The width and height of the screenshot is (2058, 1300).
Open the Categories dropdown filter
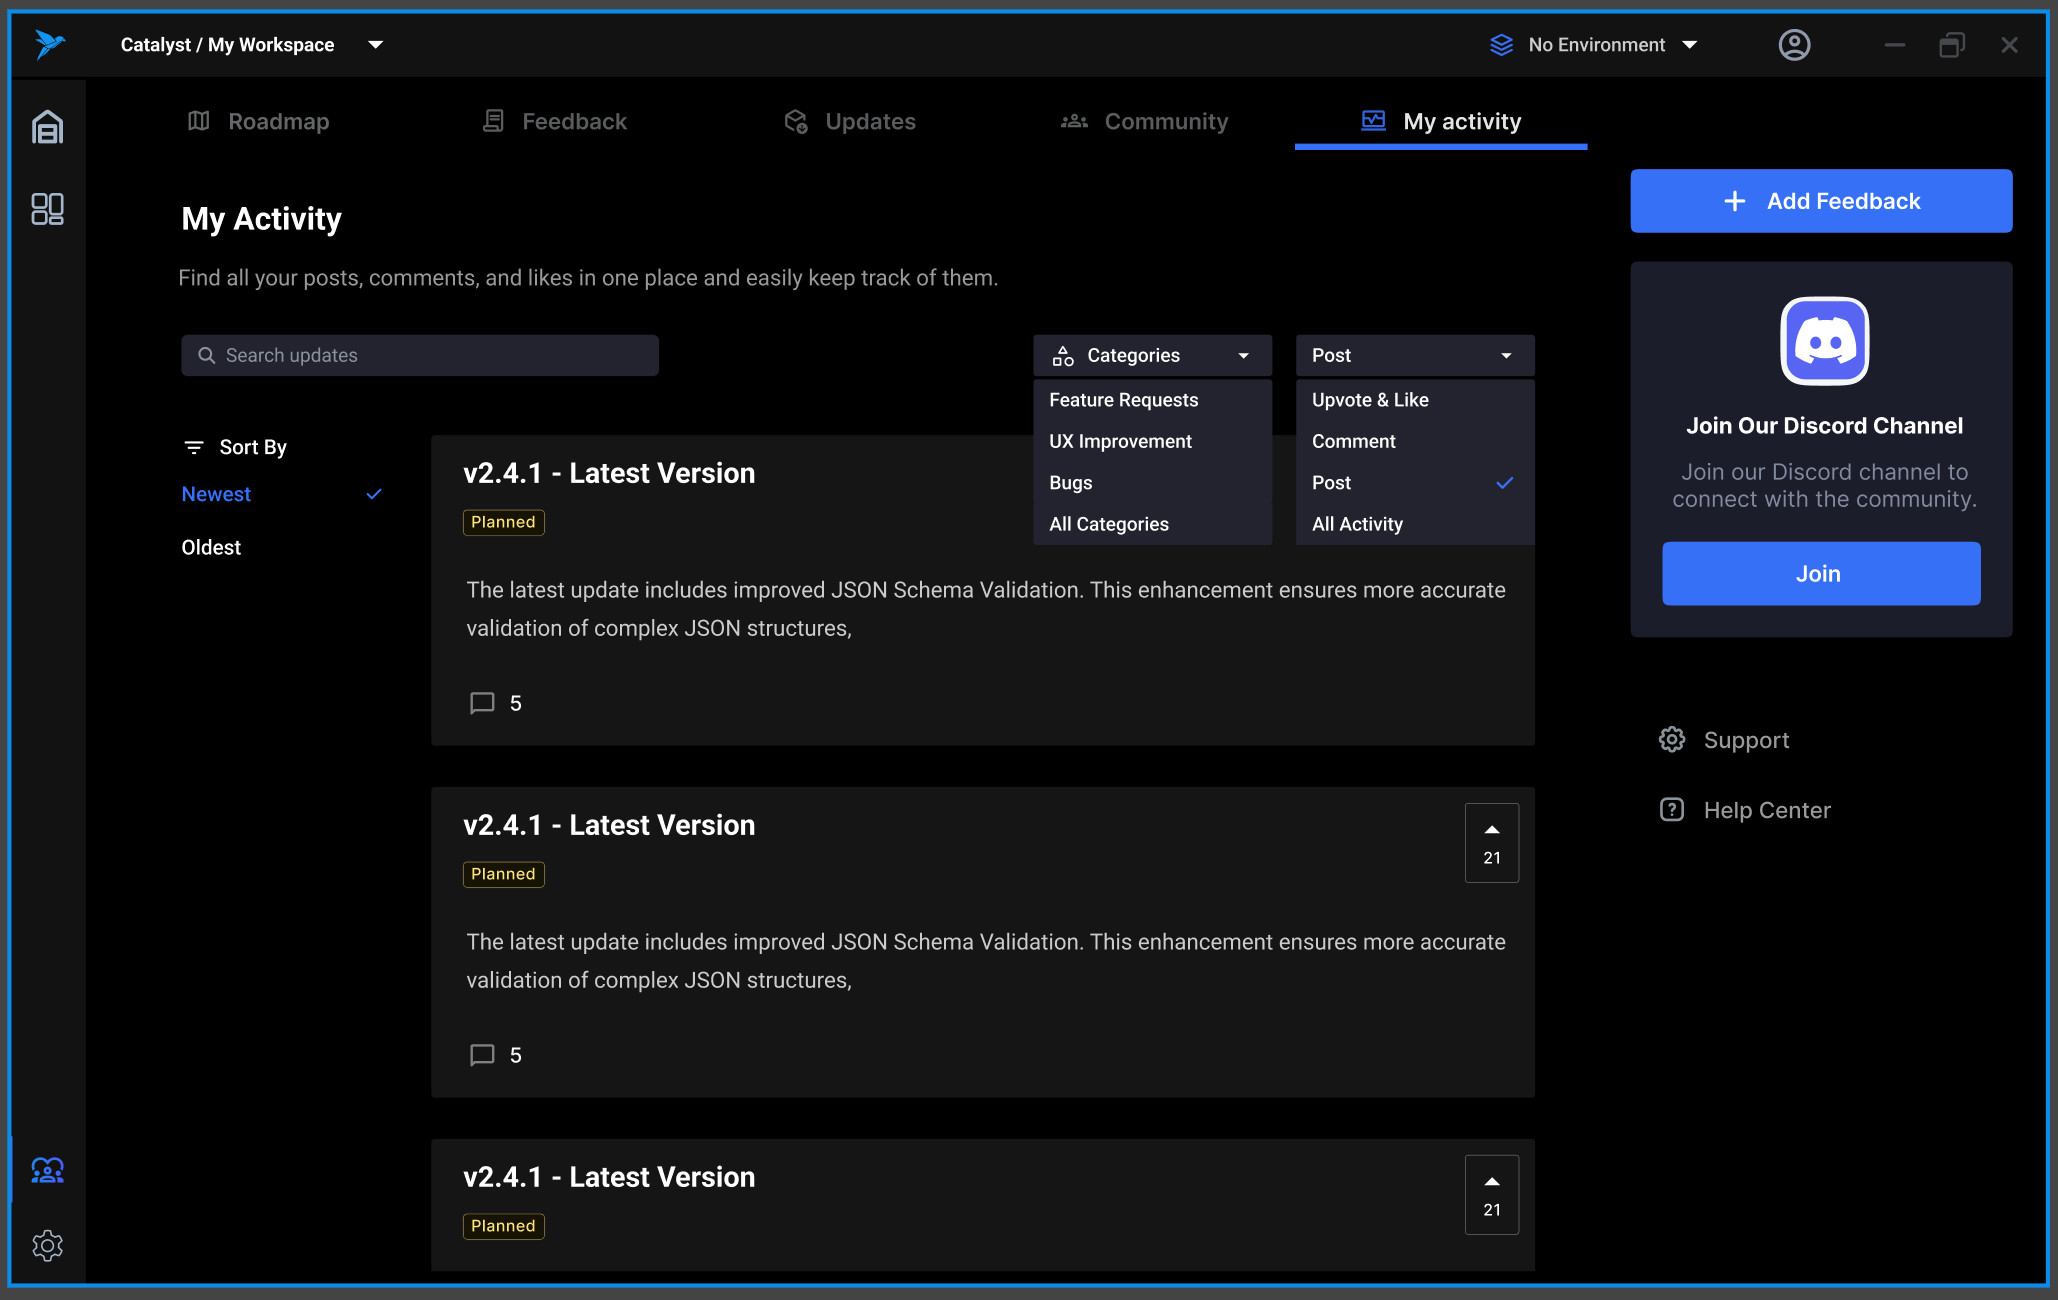(x=1147, y=355)
